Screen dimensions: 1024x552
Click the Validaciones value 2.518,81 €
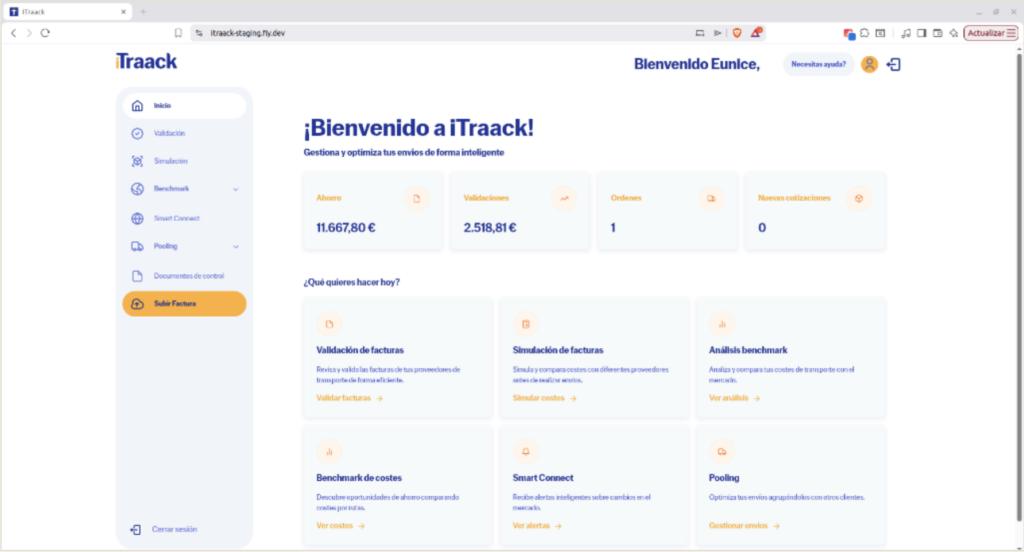coord(490,228)
